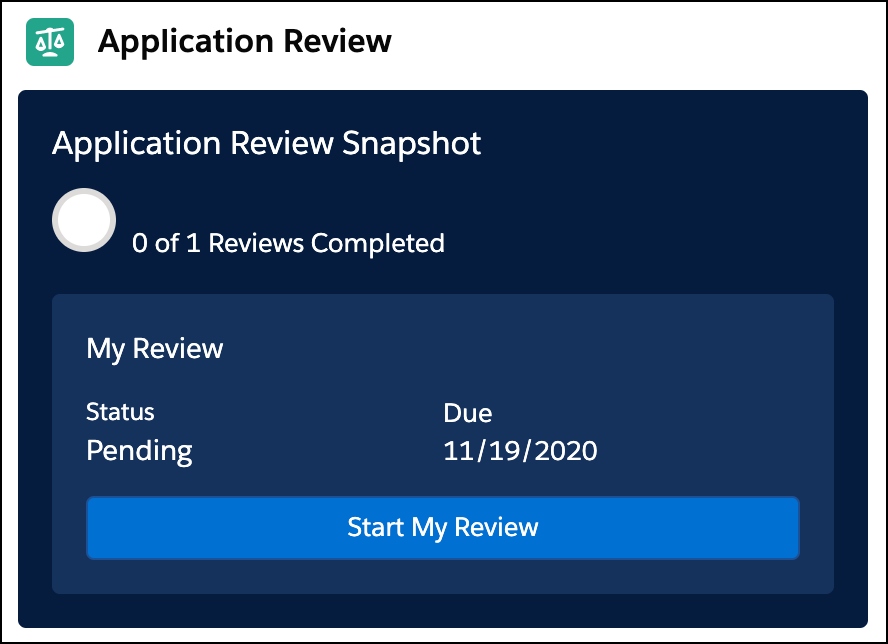Select the due date 11/19/2020

pos(520,451)
